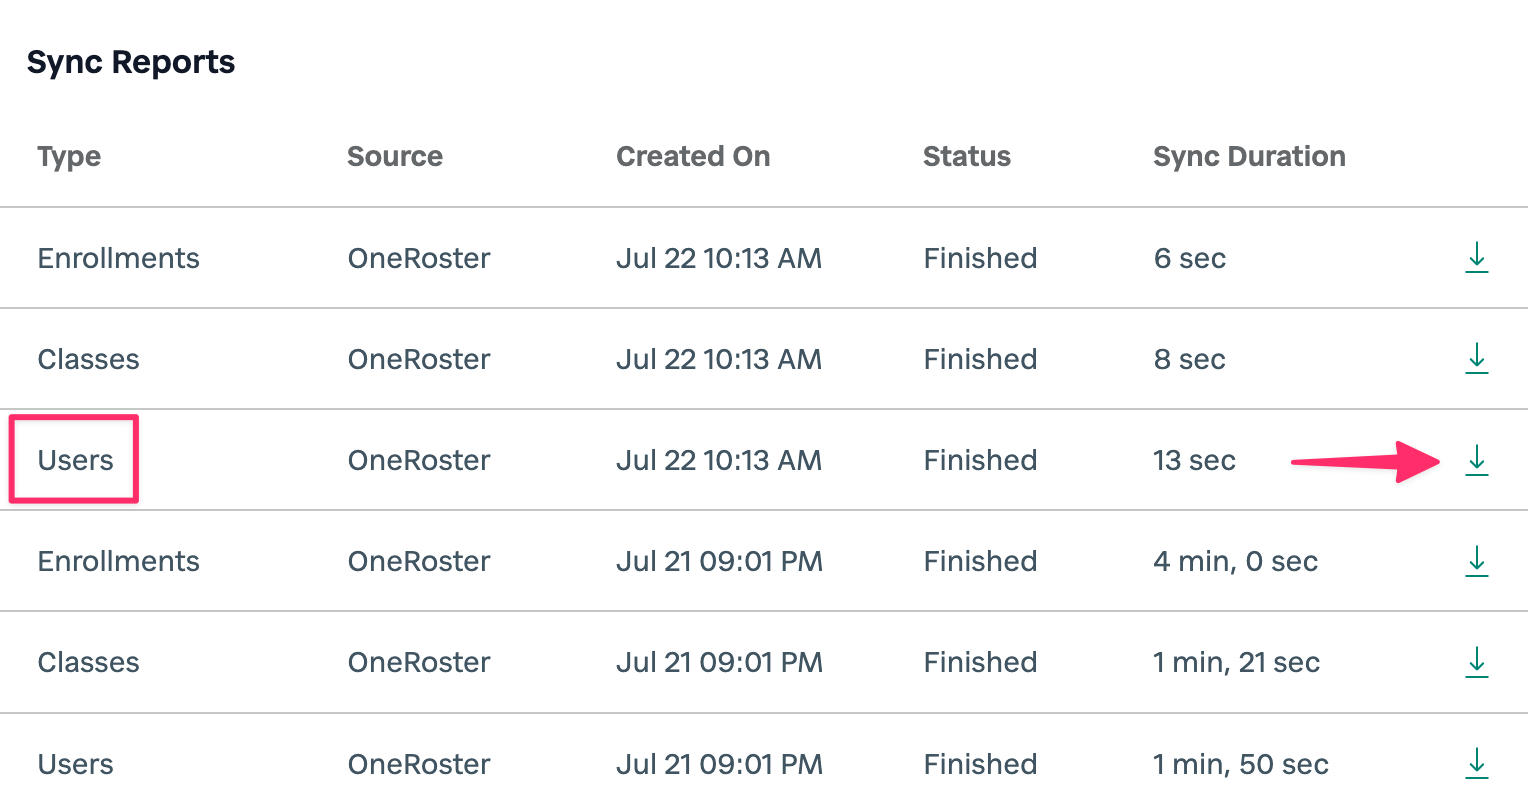Click the 4 min, 0 sec duration
Viewport: 1528px width, 804px height.
(x=1235, y=561)
